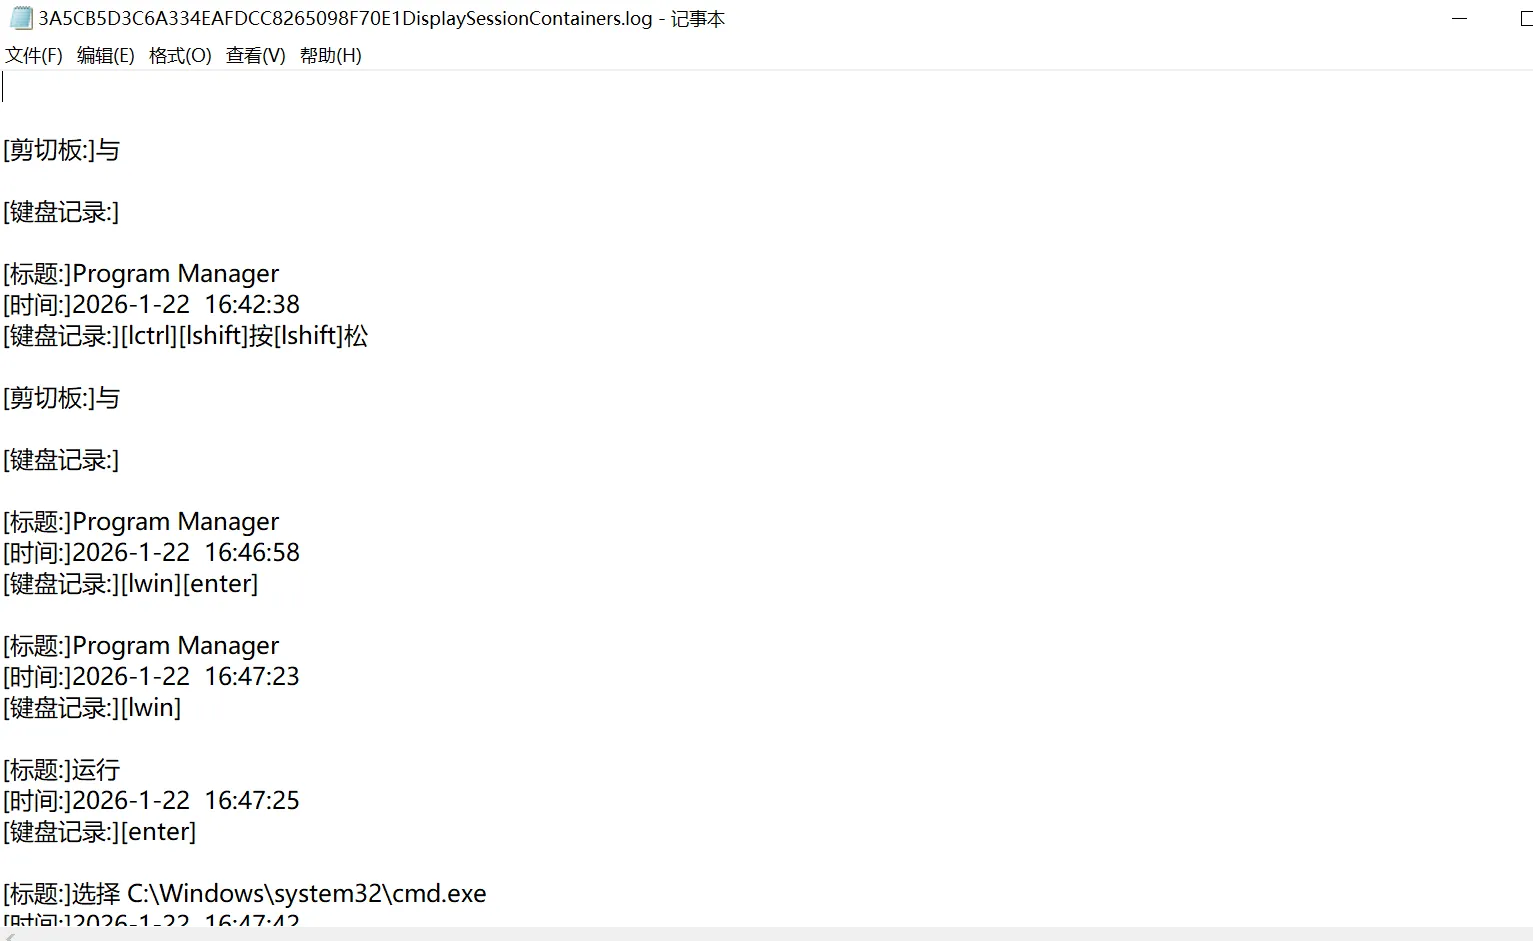Click the horizontal scrollbar at the bottom
This screenshot has height=941, width=1533.
760,934
